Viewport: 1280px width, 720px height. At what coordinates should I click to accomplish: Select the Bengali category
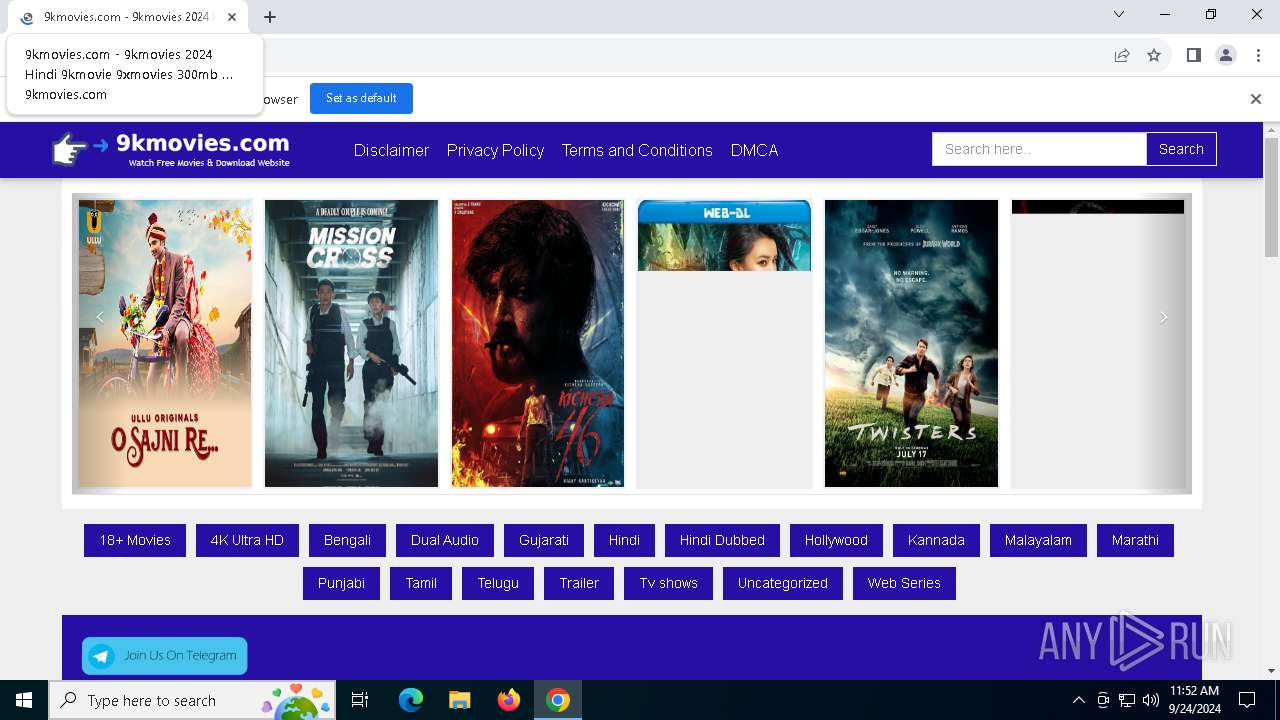pos(347,540)
